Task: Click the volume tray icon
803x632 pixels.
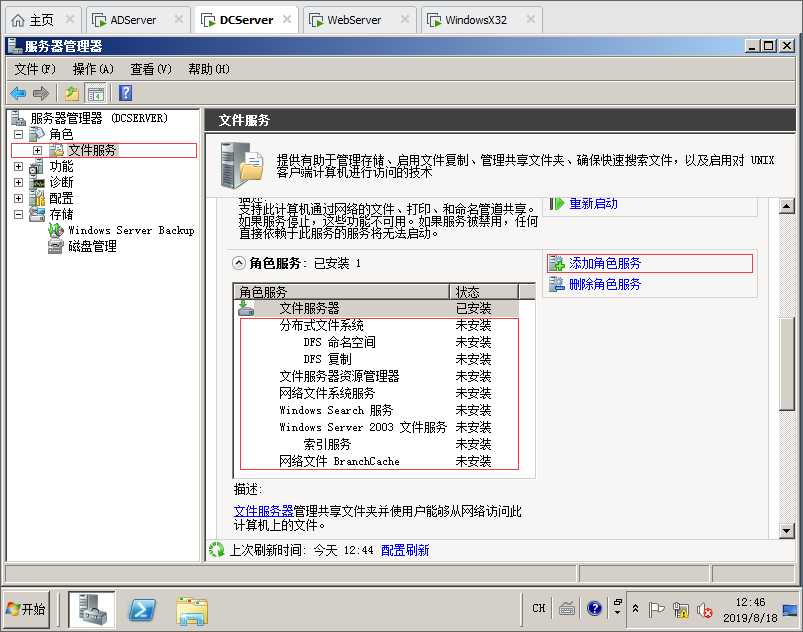Action: point(704,610)
